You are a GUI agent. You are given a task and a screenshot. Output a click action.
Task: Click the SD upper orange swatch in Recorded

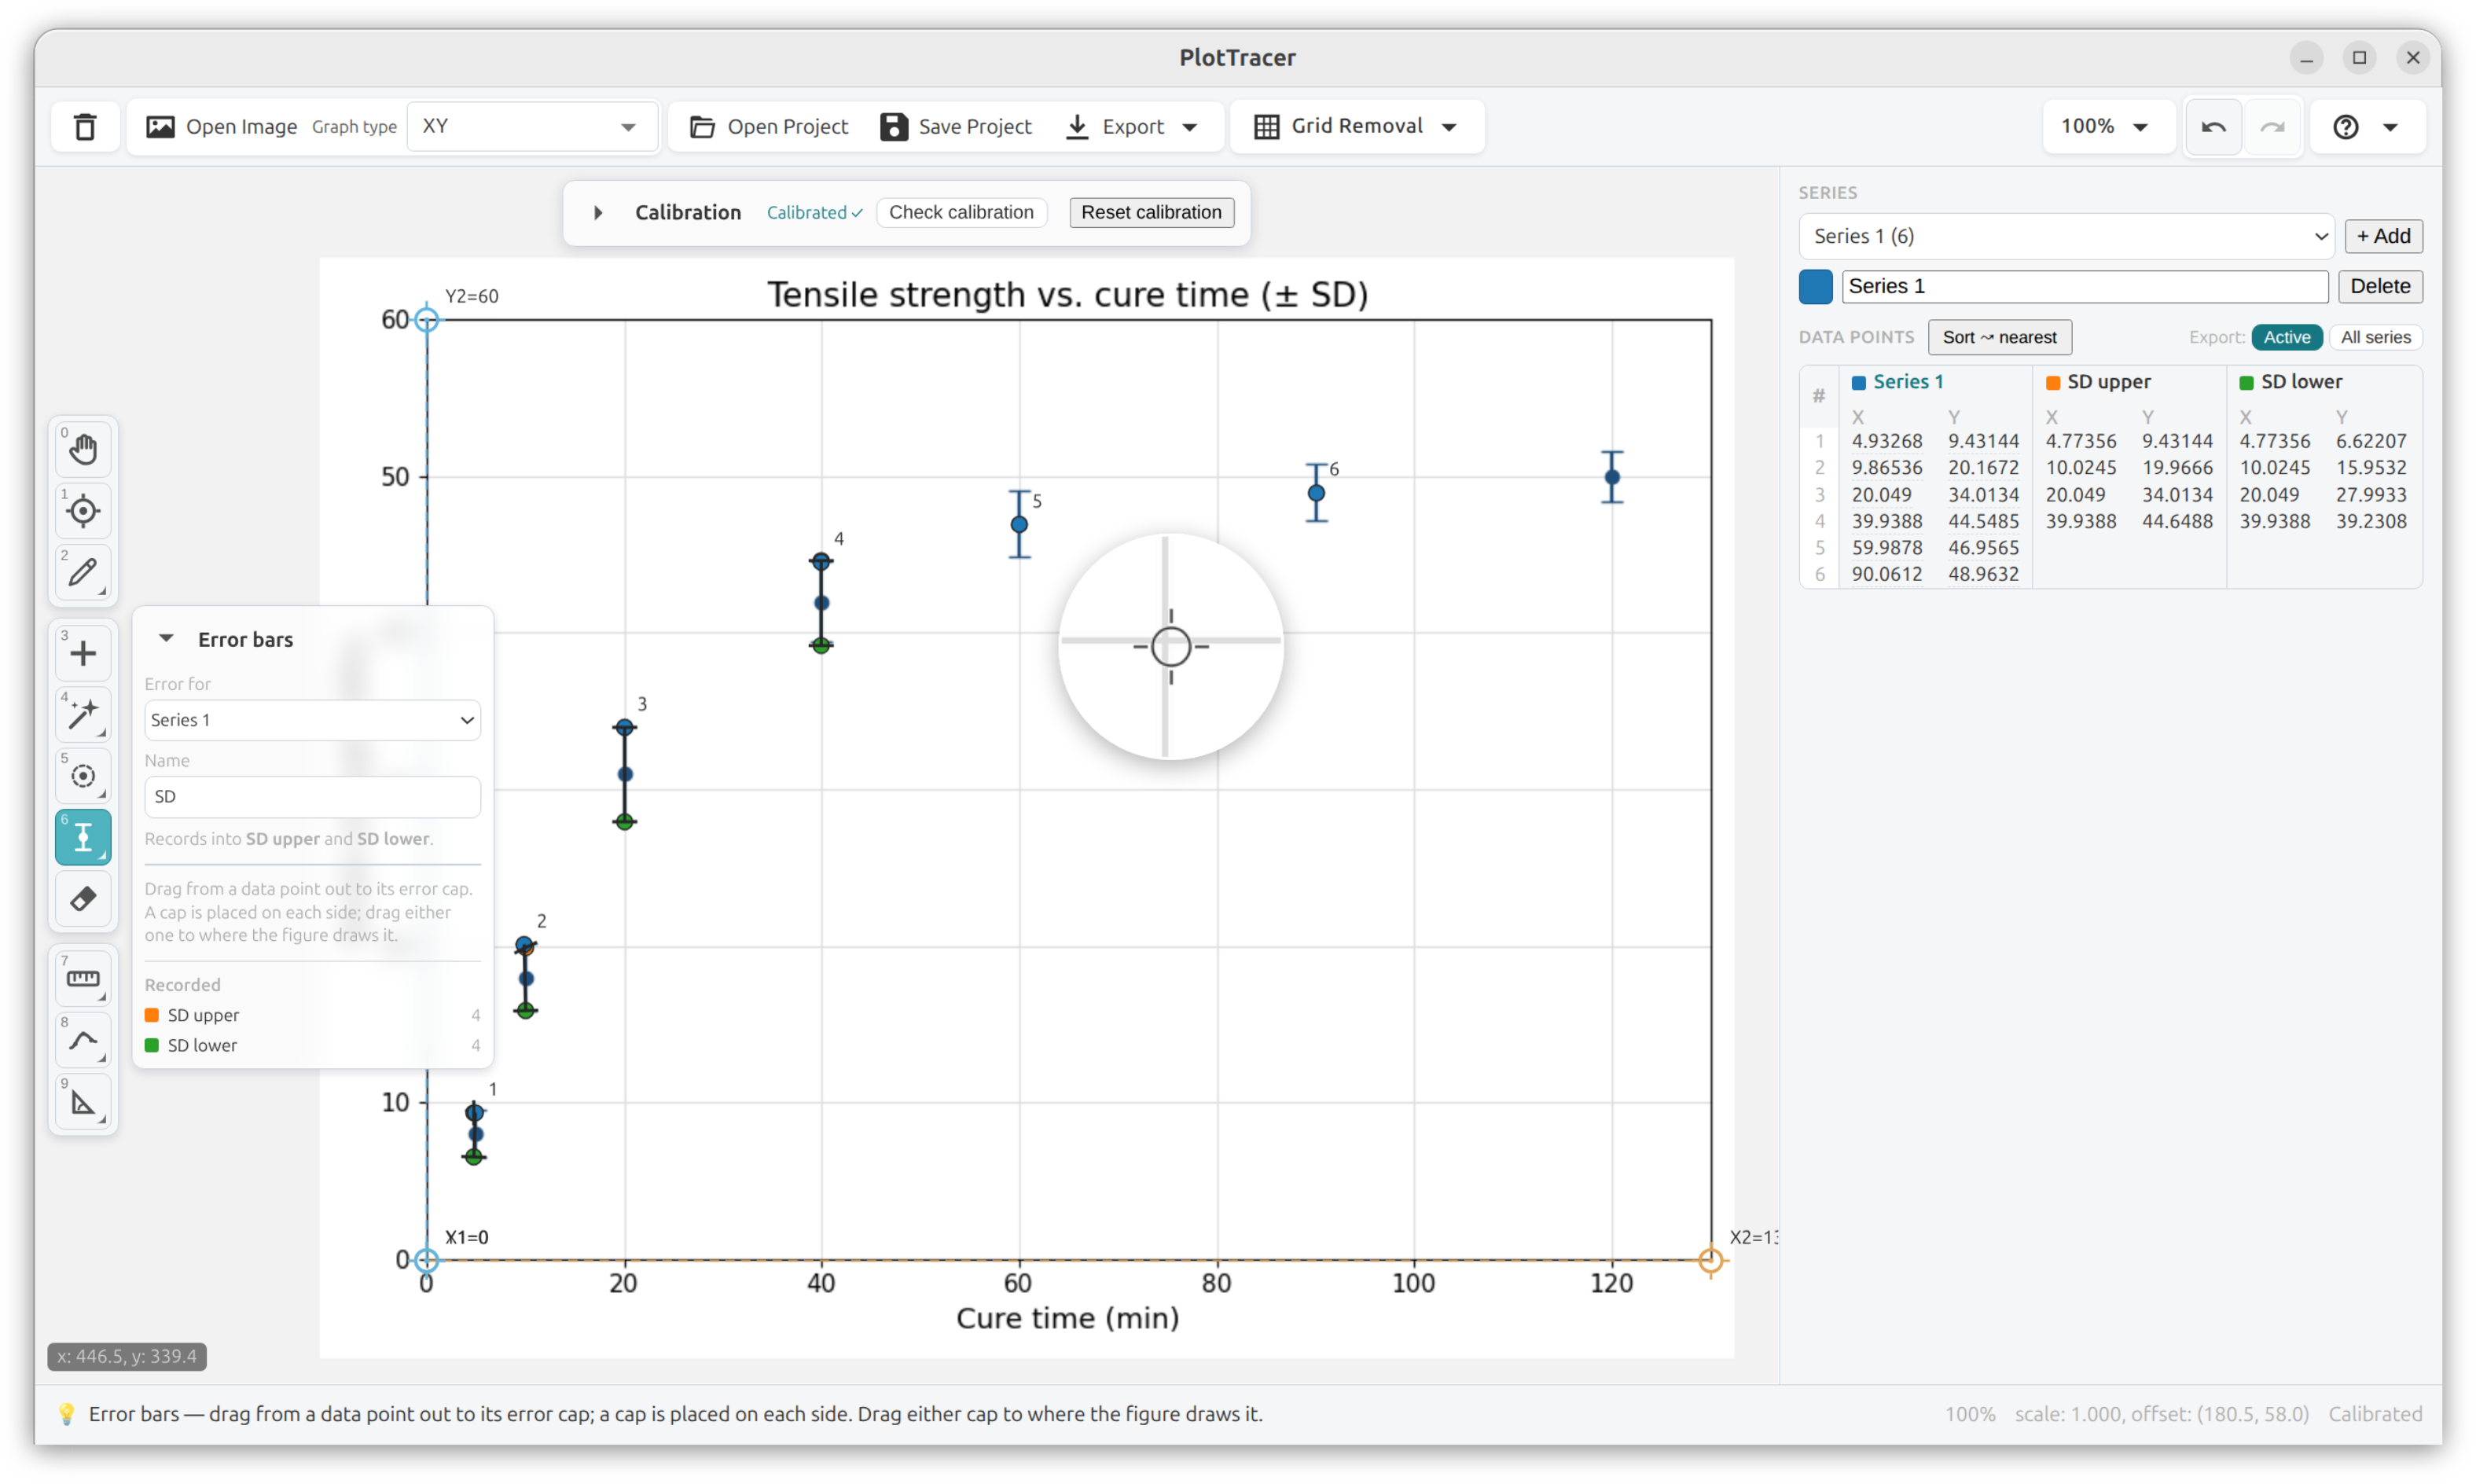tap(152, 1015)
